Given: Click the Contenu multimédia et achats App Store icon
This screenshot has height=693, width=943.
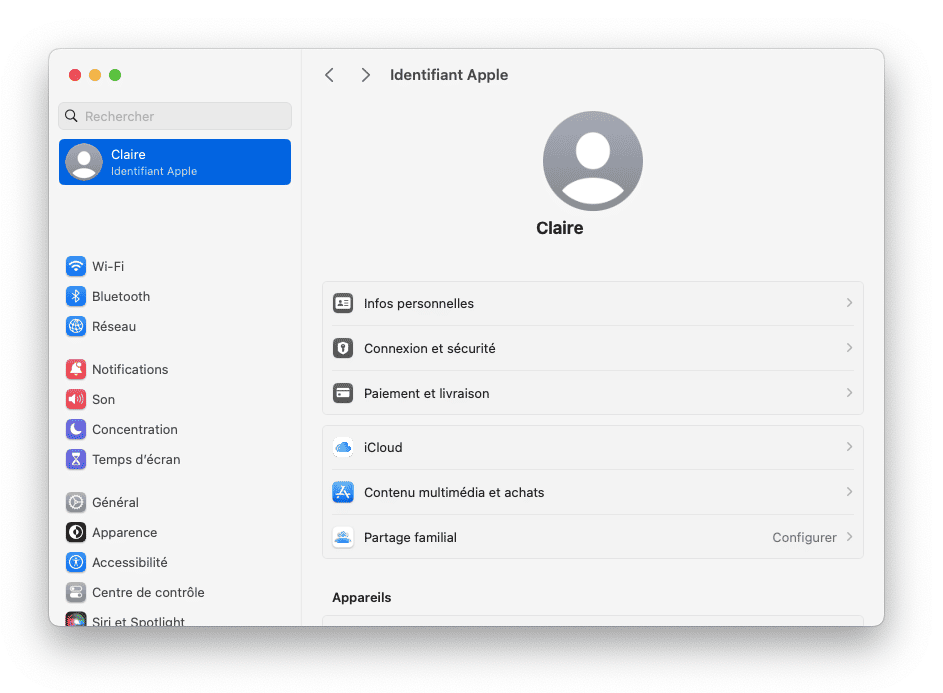Looking at the screenshot, I should (x=343, y=492).
